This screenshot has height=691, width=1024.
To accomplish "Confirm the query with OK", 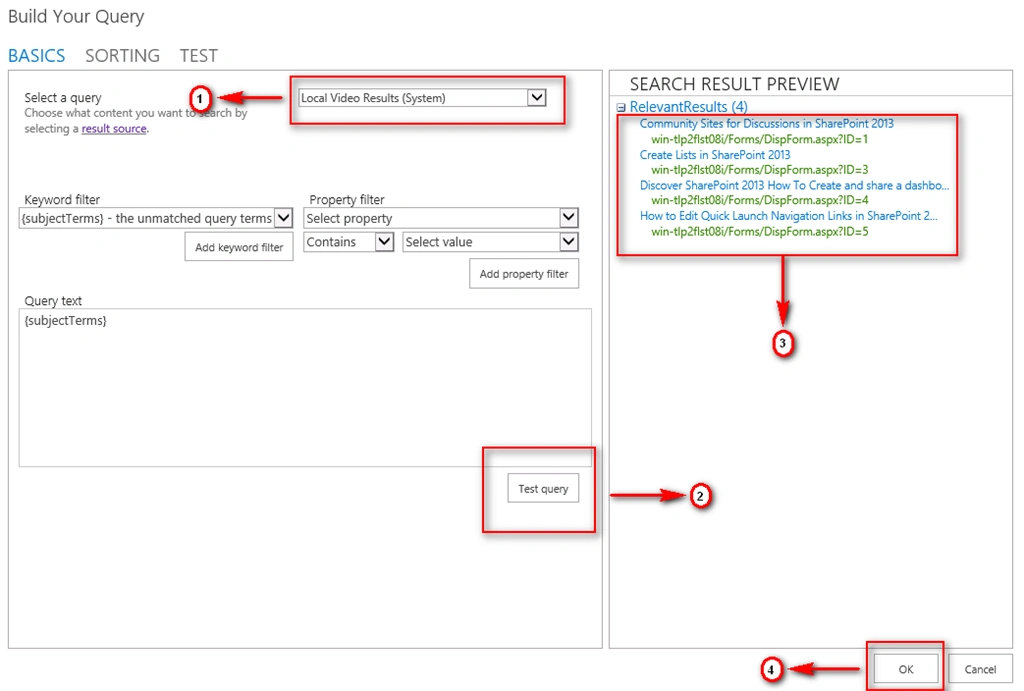I will [906, 669].
